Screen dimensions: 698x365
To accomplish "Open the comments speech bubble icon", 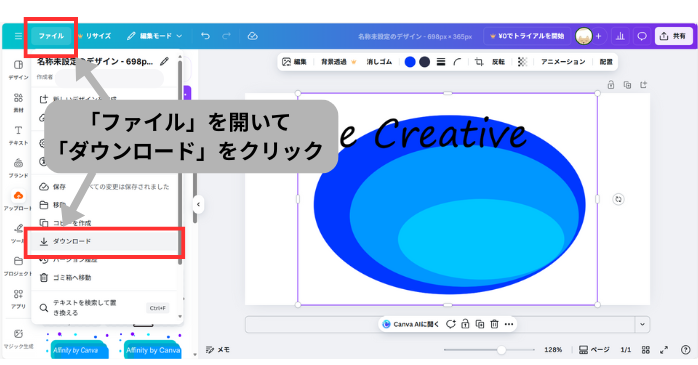I will (x=641, y=36).
